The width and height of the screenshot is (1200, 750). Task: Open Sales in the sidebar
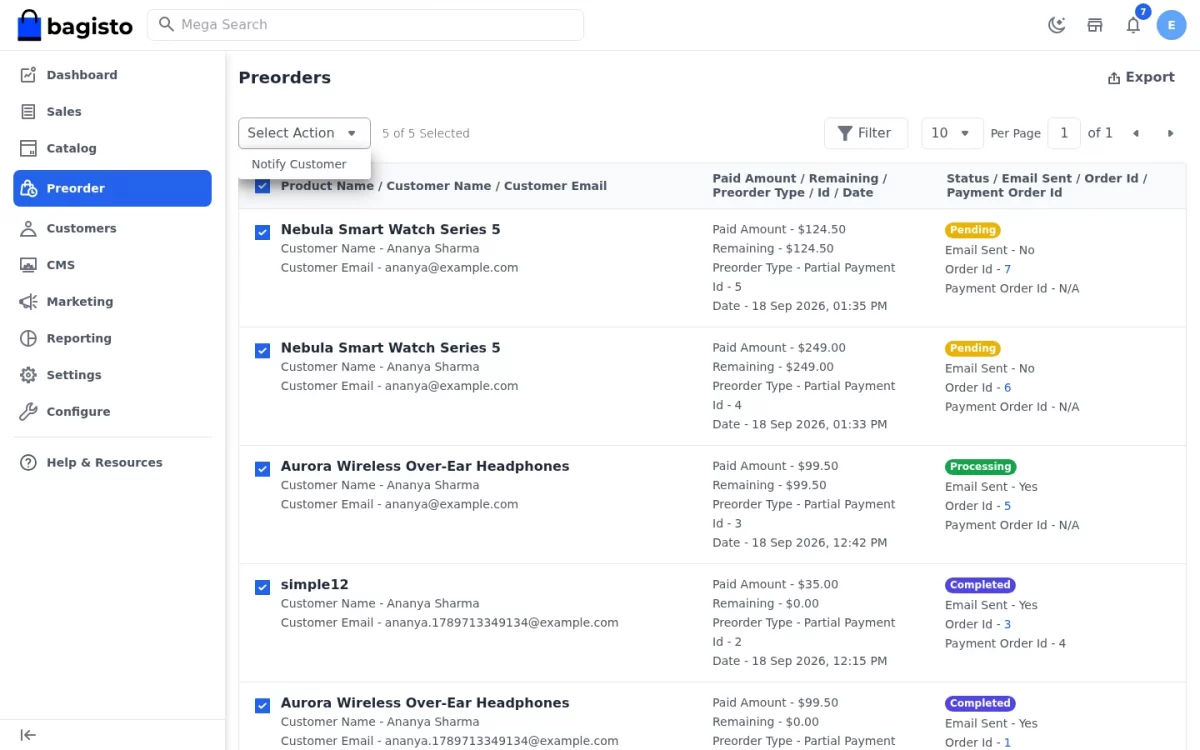click(112, 112)
